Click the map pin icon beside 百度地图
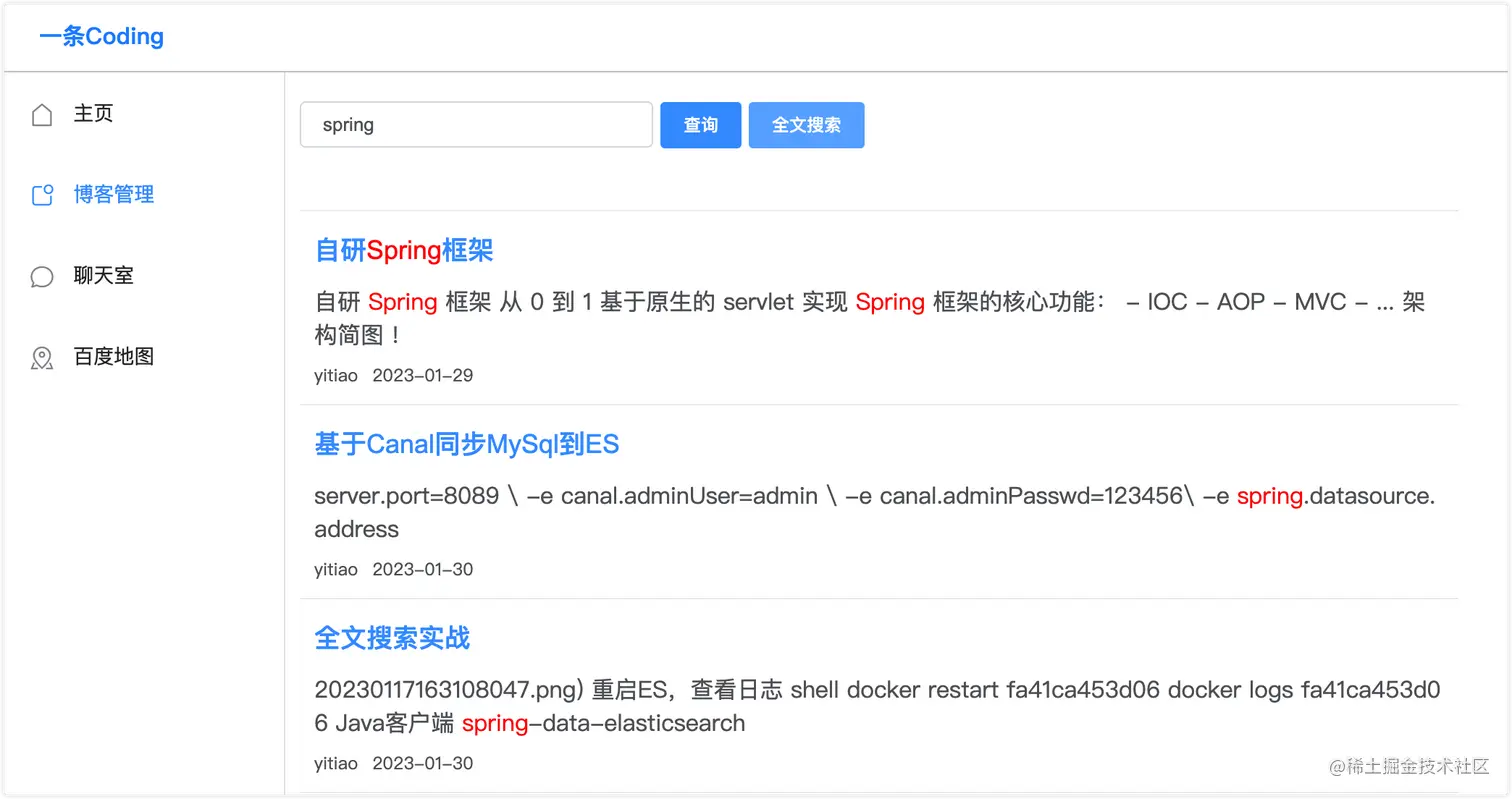 [42, 357]
